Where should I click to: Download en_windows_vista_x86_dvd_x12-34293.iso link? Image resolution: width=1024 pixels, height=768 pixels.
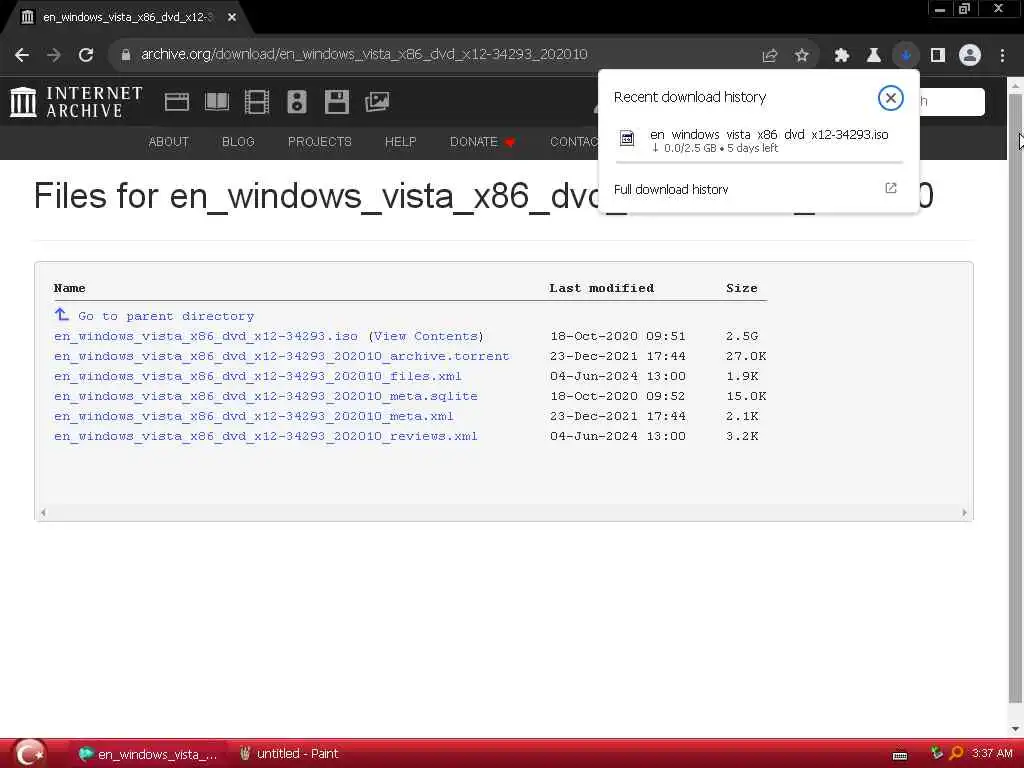tap(206, 336)
